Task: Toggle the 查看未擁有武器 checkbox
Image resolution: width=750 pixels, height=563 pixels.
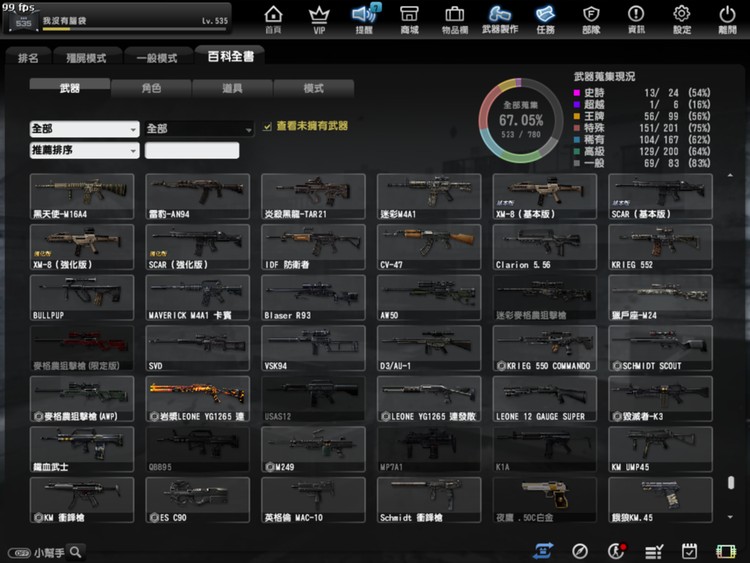Action: coord(267,127)
